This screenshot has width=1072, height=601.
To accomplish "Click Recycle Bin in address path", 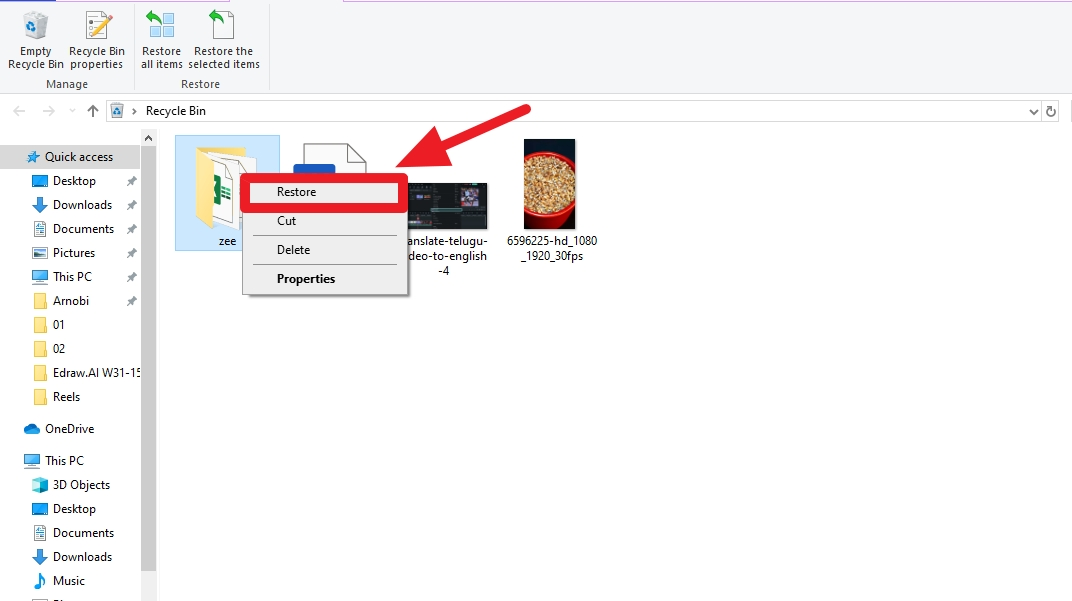I will pos(176,111).
